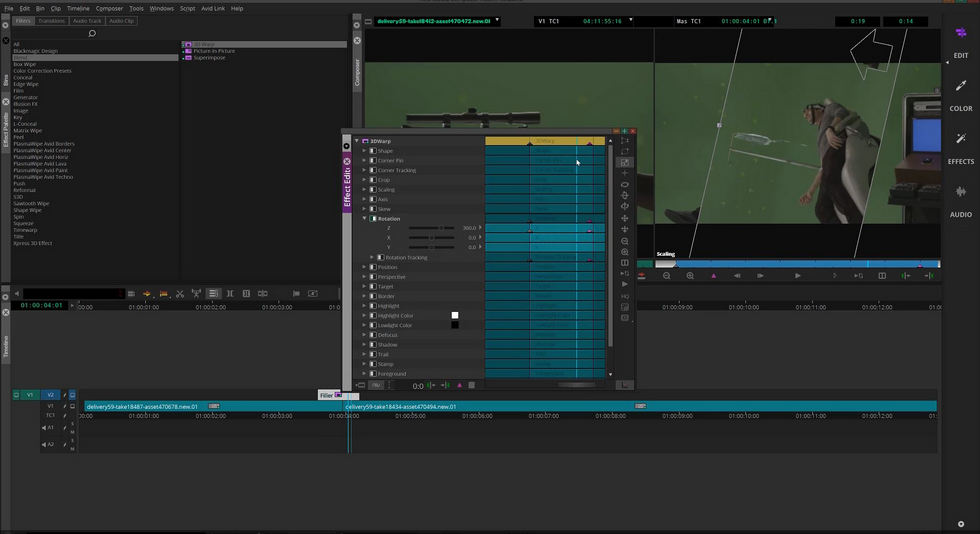Add keyframe with pink triangle under monitor
This screenshot has width=980, height=534.
(x=714, y=276)
